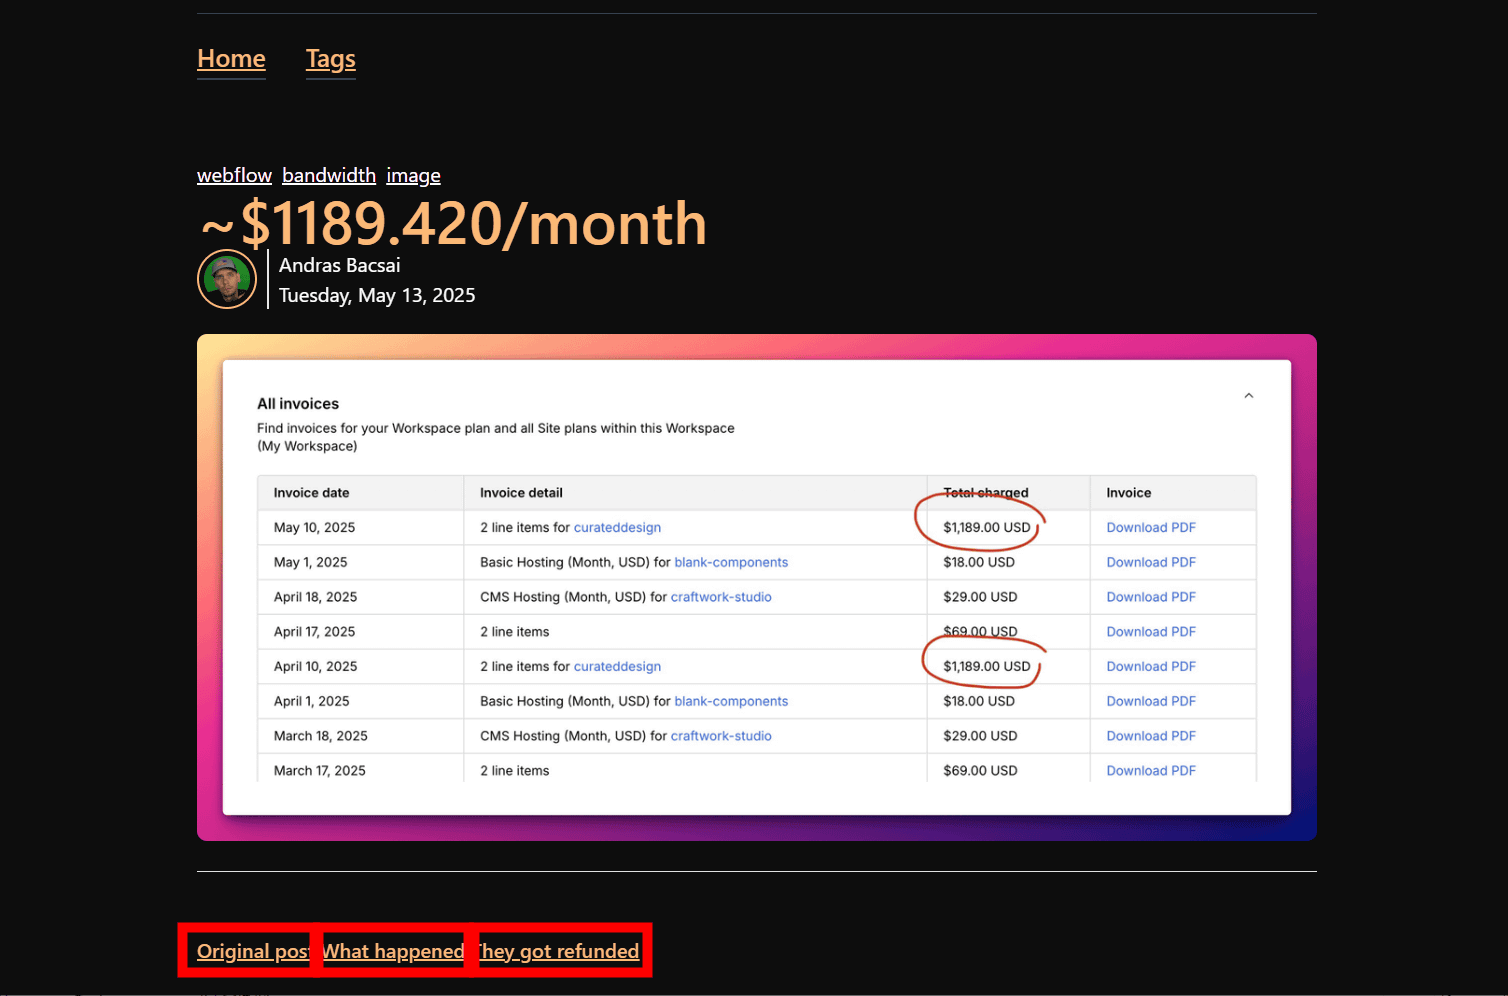The image size is (1508, 996).
Task: Open curateddesign link in April 10 row
Action: (x=617, y=666)
